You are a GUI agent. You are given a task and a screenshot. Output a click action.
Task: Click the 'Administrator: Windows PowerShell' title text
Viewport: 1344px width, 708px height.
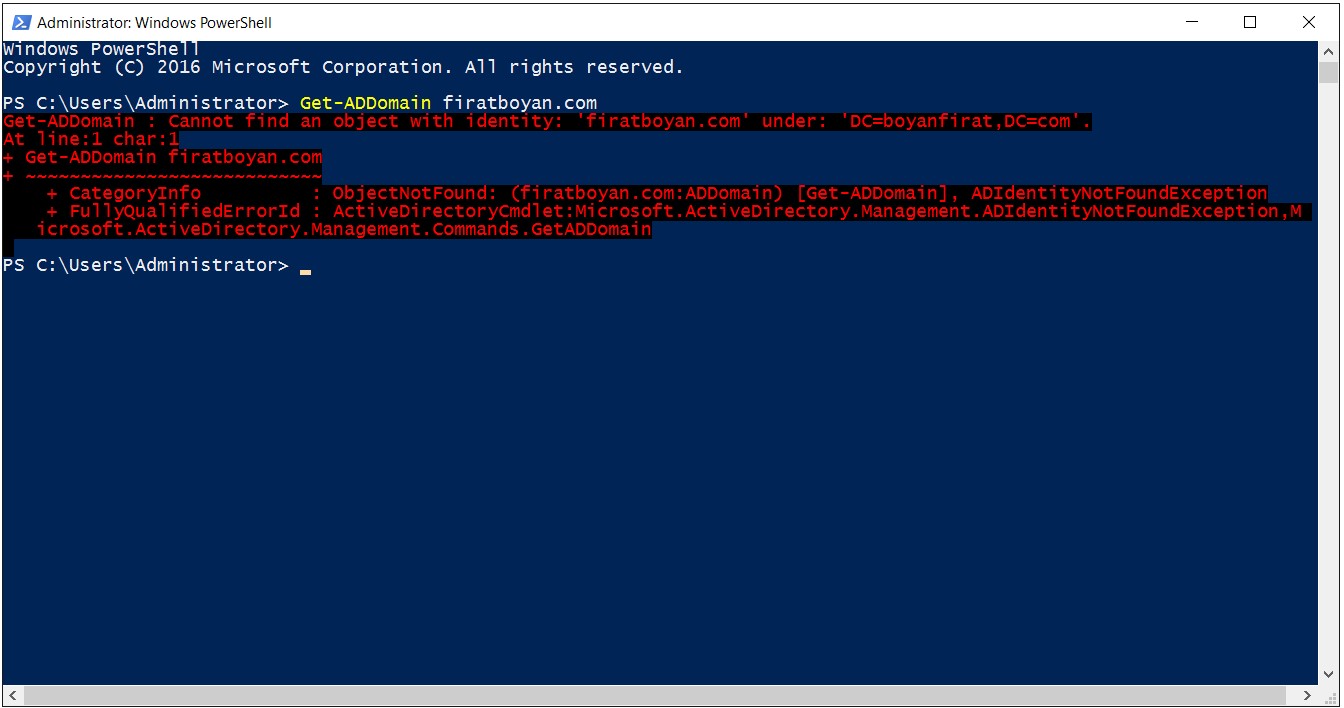154,22
